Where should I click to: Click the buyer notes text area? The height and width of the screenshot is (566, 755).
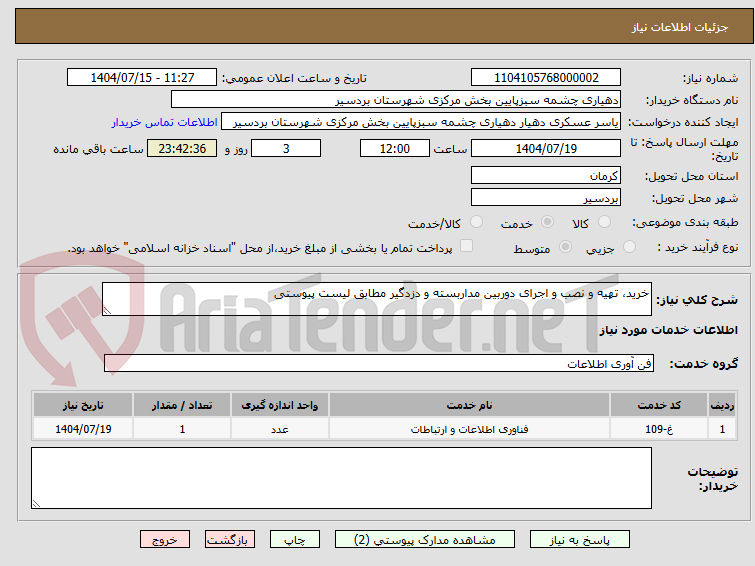(341, 478)
